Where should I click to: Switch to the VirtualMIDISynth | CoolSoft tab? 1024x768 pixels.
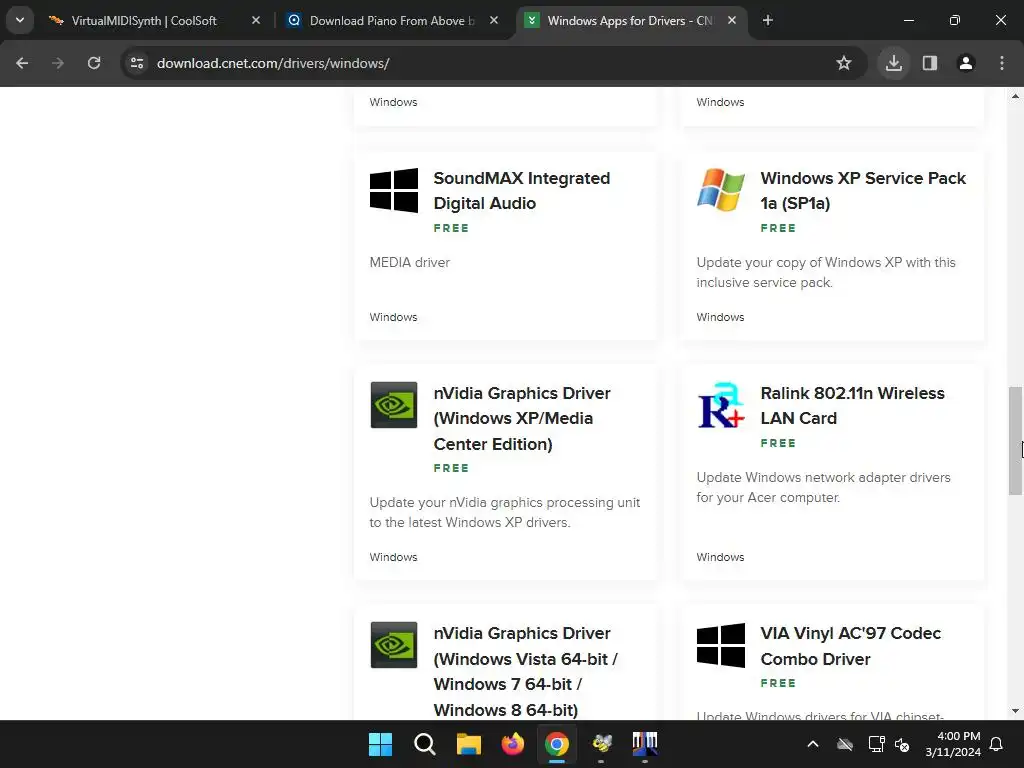coord(144,21)
